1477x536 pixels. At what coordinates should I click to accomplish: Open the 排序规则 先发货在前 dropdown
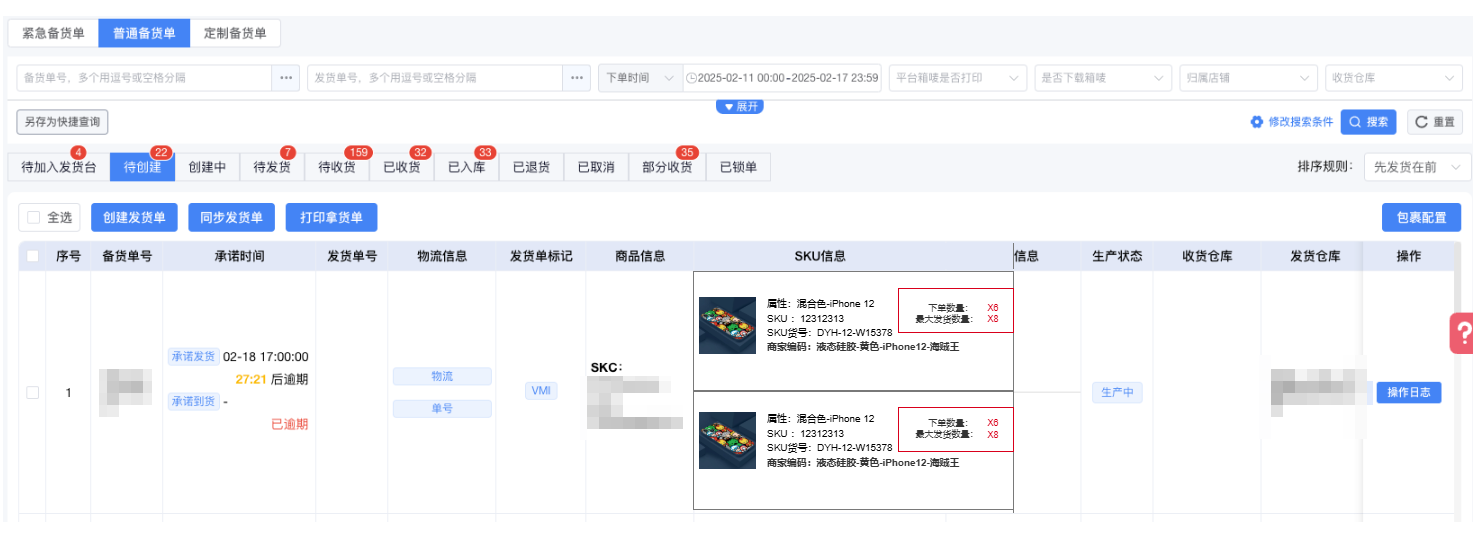[1417, 167]
